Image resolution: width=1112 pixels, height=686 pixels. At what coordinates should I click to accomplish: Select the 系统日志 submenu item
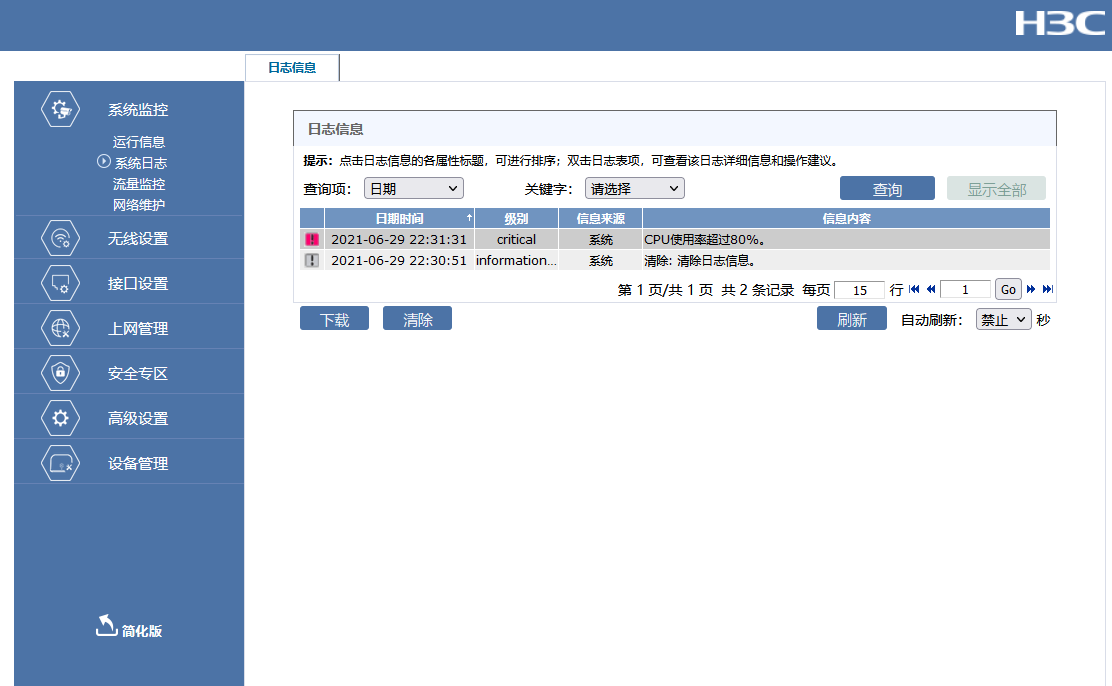(141, 162)
